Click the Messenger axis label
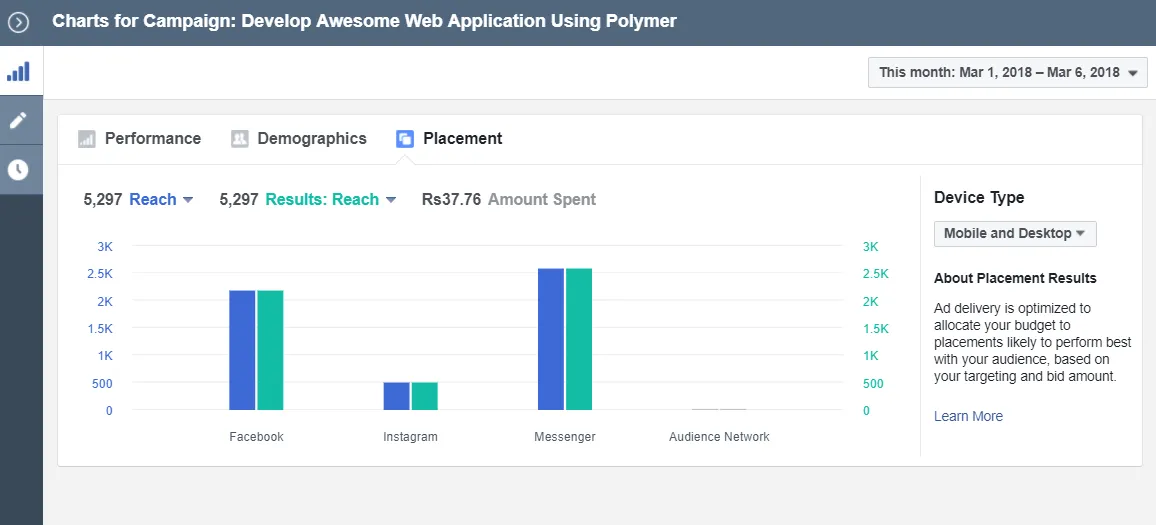This screenshot has width=1156, height=525. [565, 437]
